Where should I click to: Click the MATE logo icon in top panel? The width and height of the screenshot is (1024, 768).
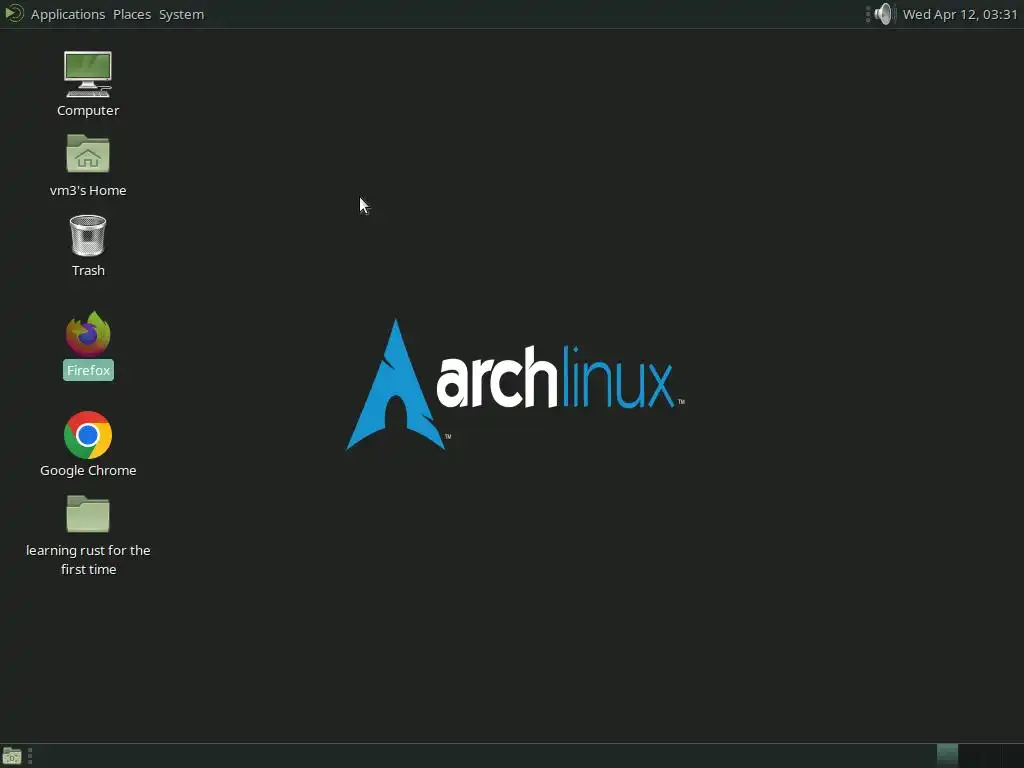coord(14,14)
